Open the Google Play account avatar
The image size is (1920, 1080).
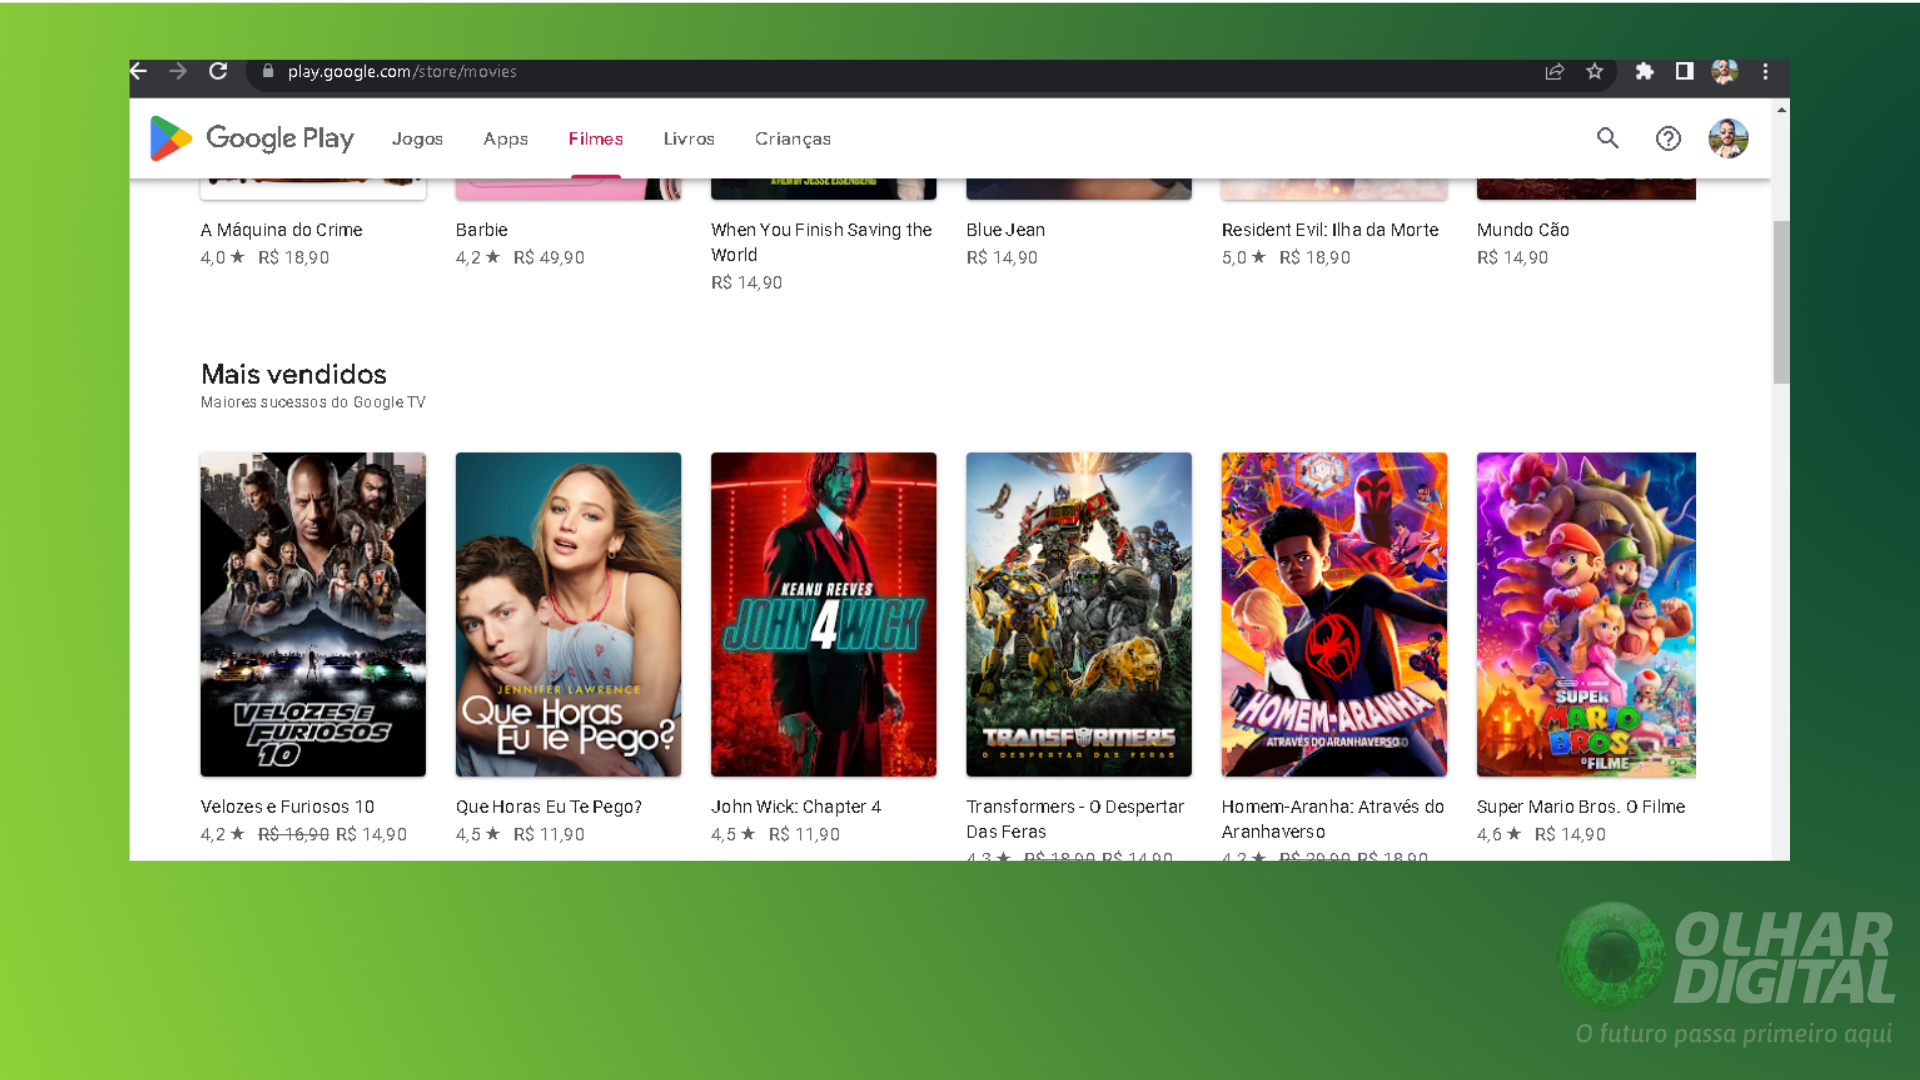[1728, 138]
